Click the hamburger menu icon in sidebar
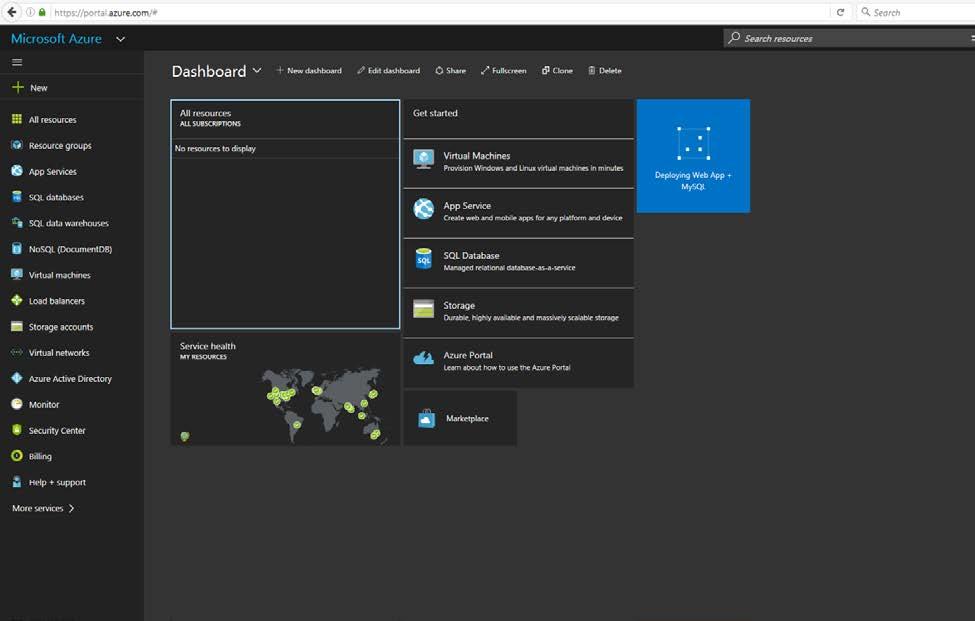 pos(17,62)
